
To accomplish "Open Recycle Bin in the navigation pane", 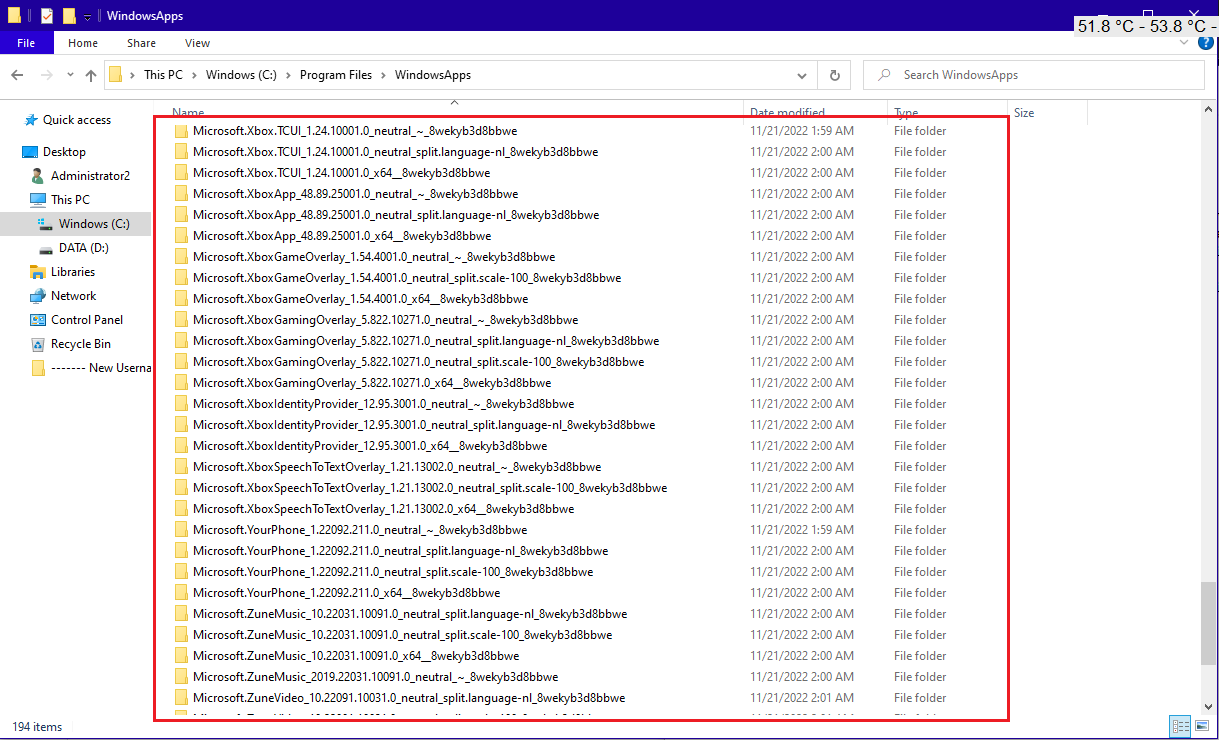I will [x=80, y=344].
